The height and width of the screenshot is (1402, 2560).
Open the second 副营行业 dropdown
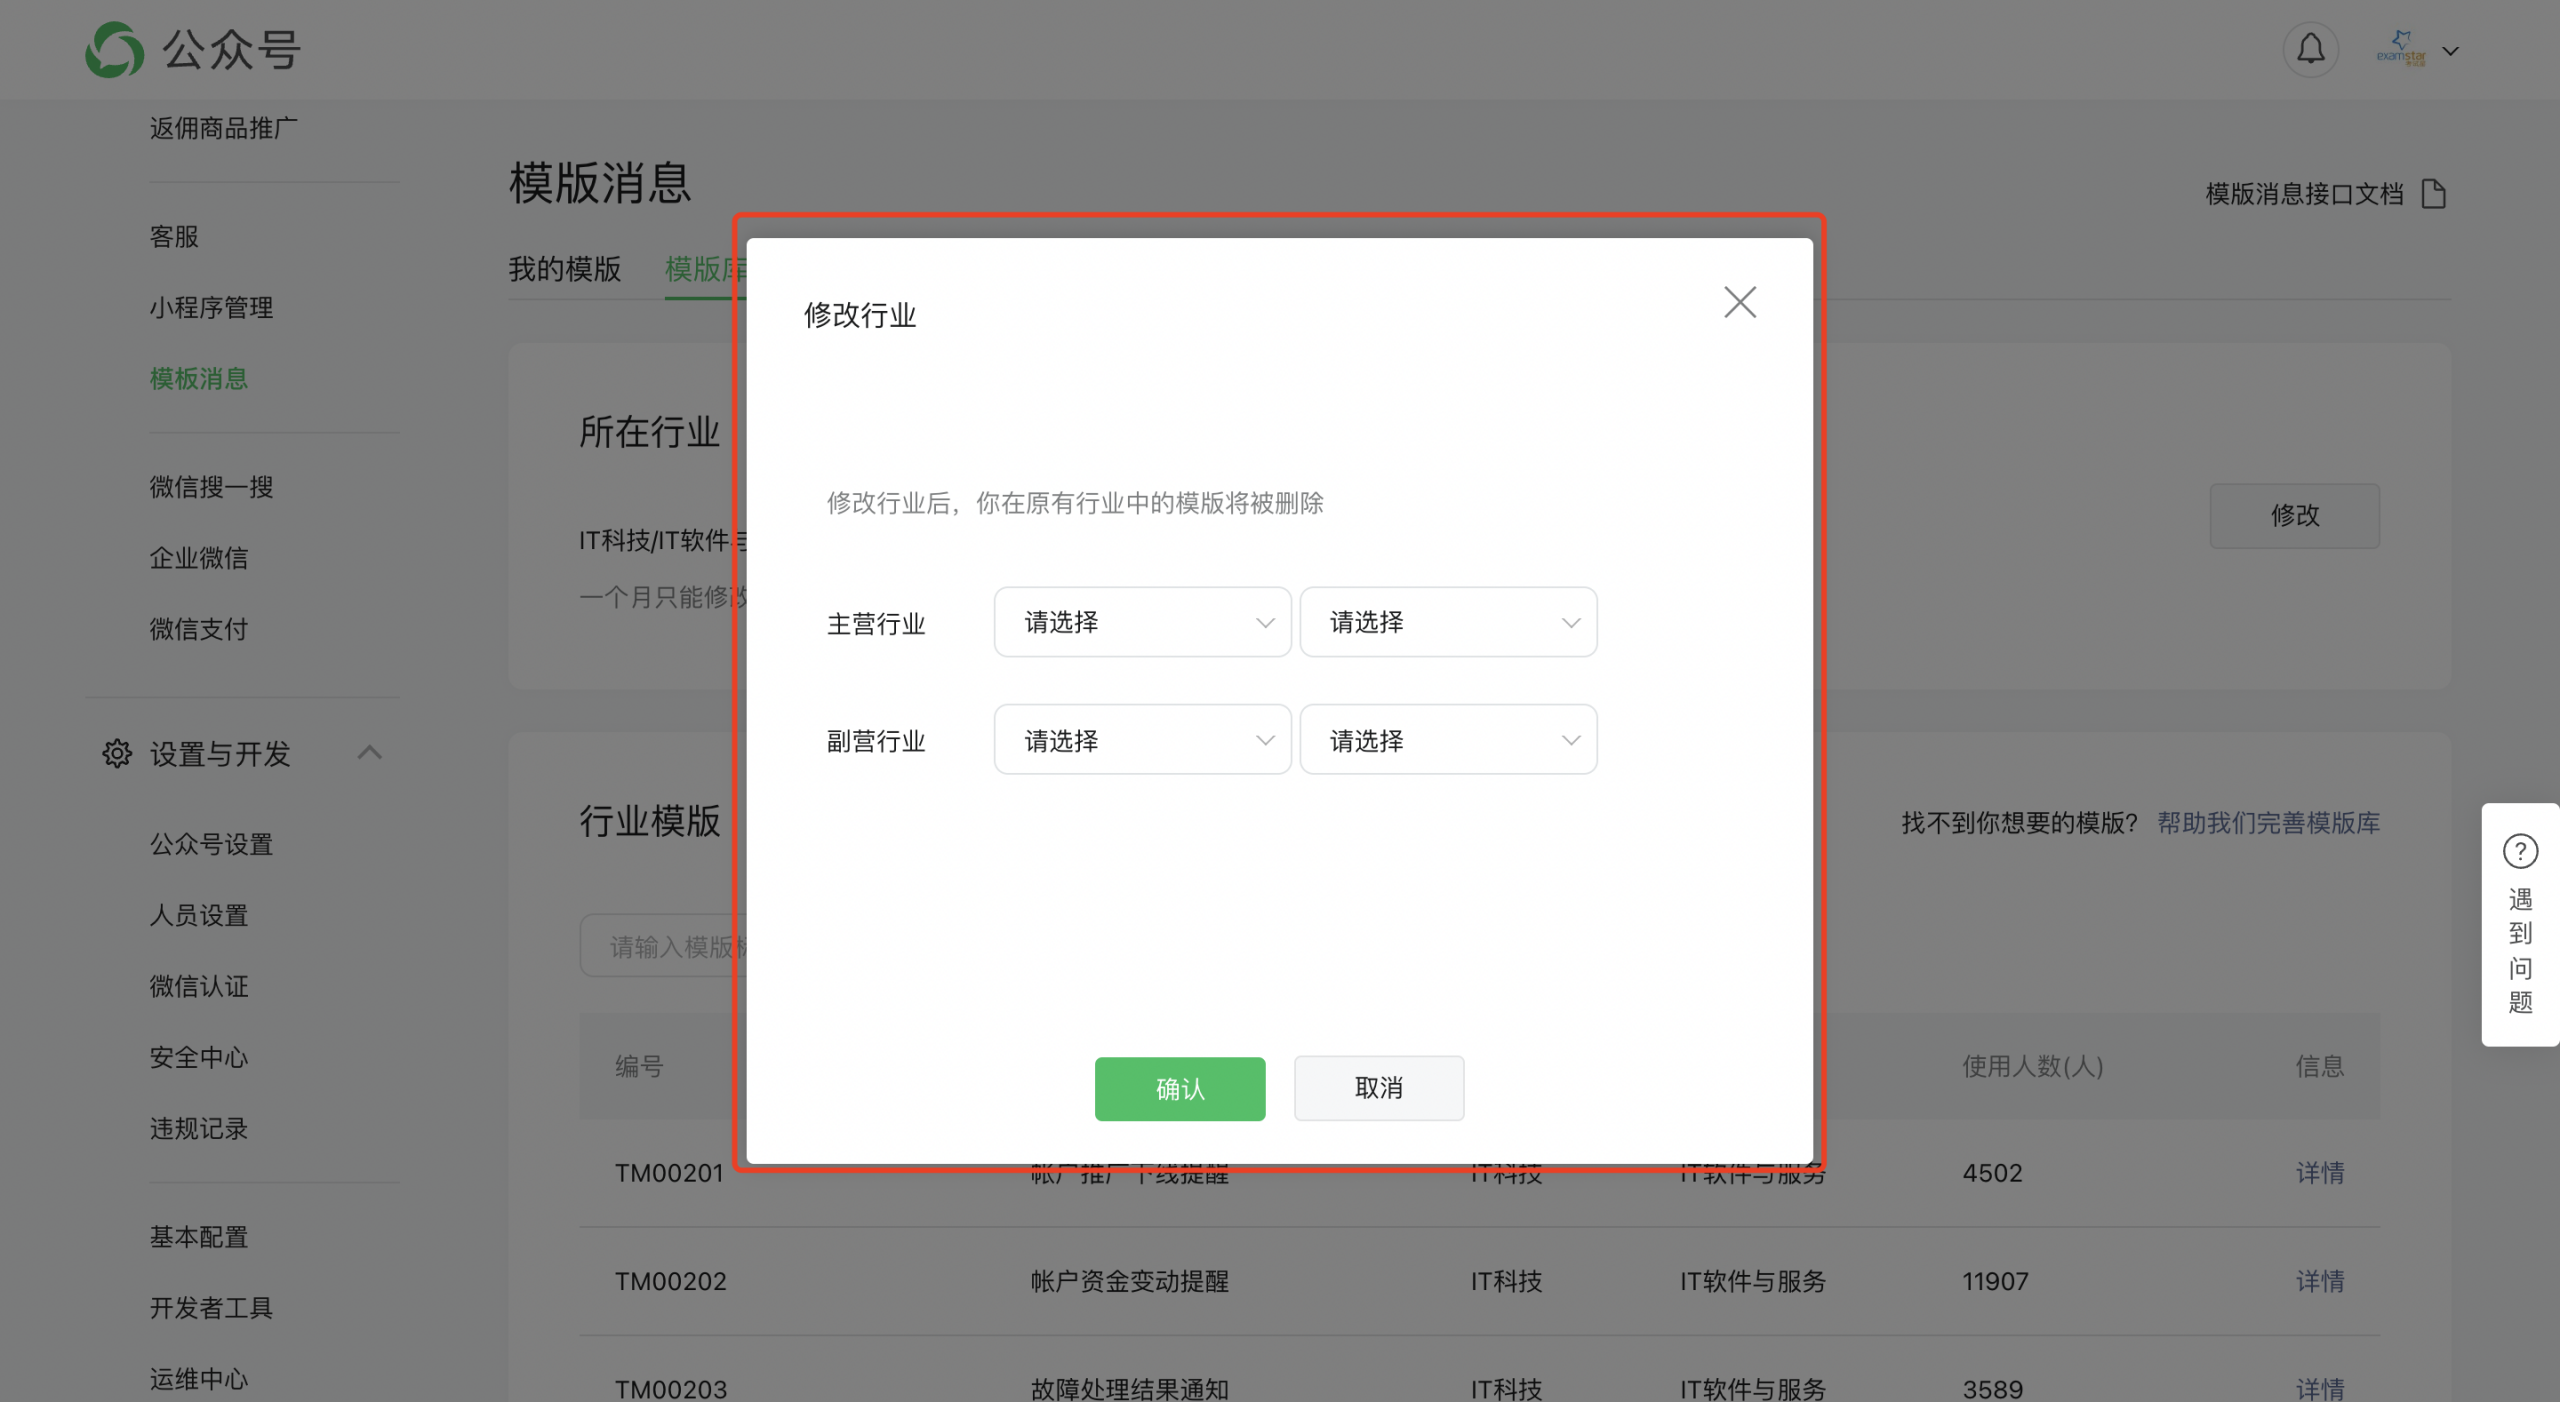click(x=1447, y=740)
